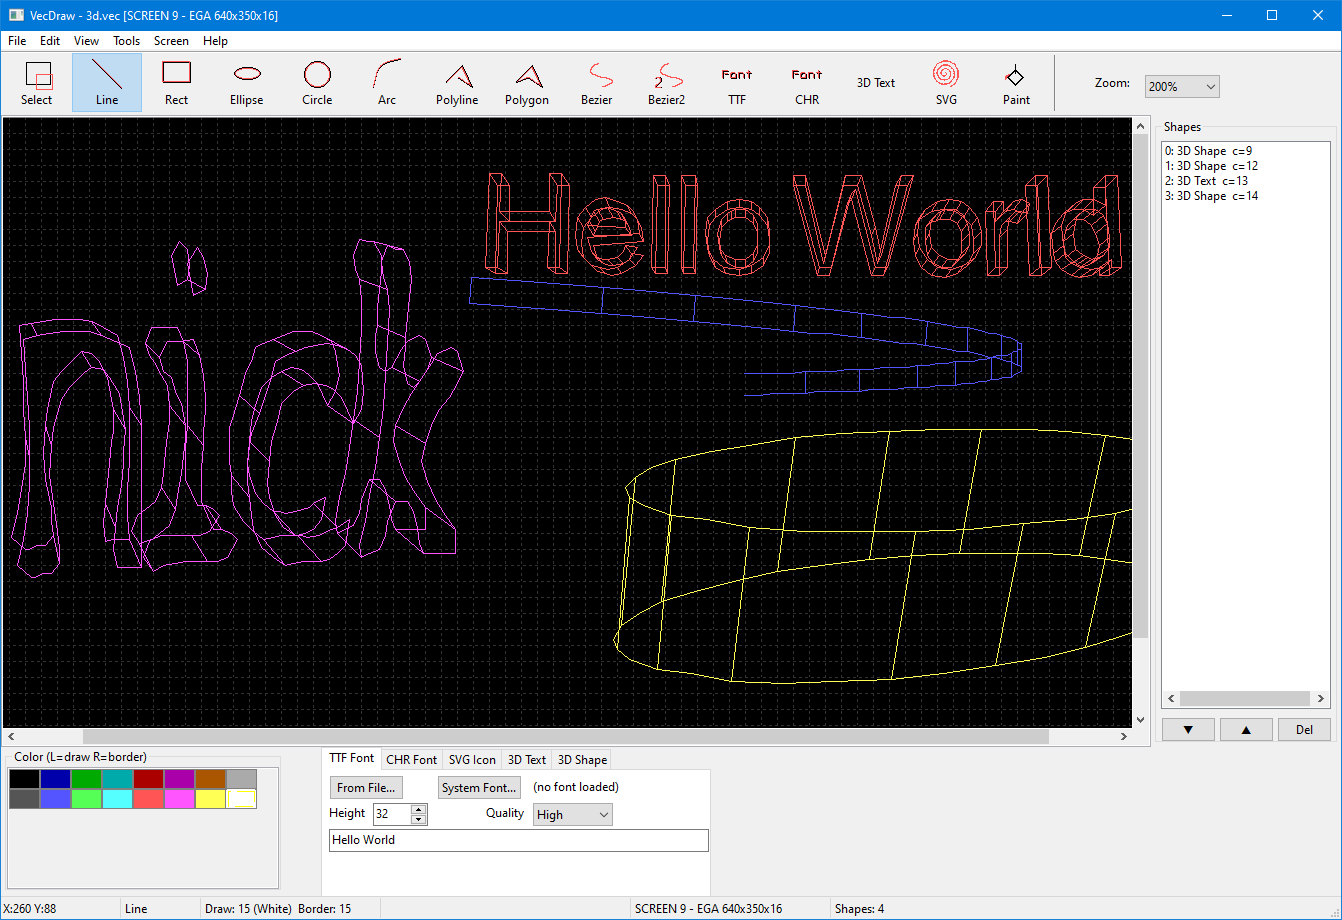This screenshot has width=1342, height=920.
Task: Select the Paint tool
Action: [1016, 82]
